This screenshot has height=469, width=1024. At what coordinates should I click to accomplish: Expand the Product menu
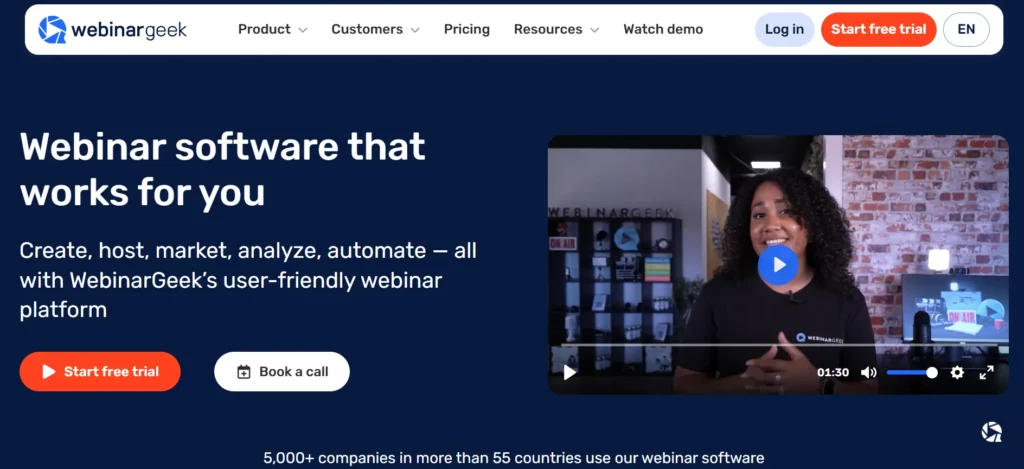[272, 29]
